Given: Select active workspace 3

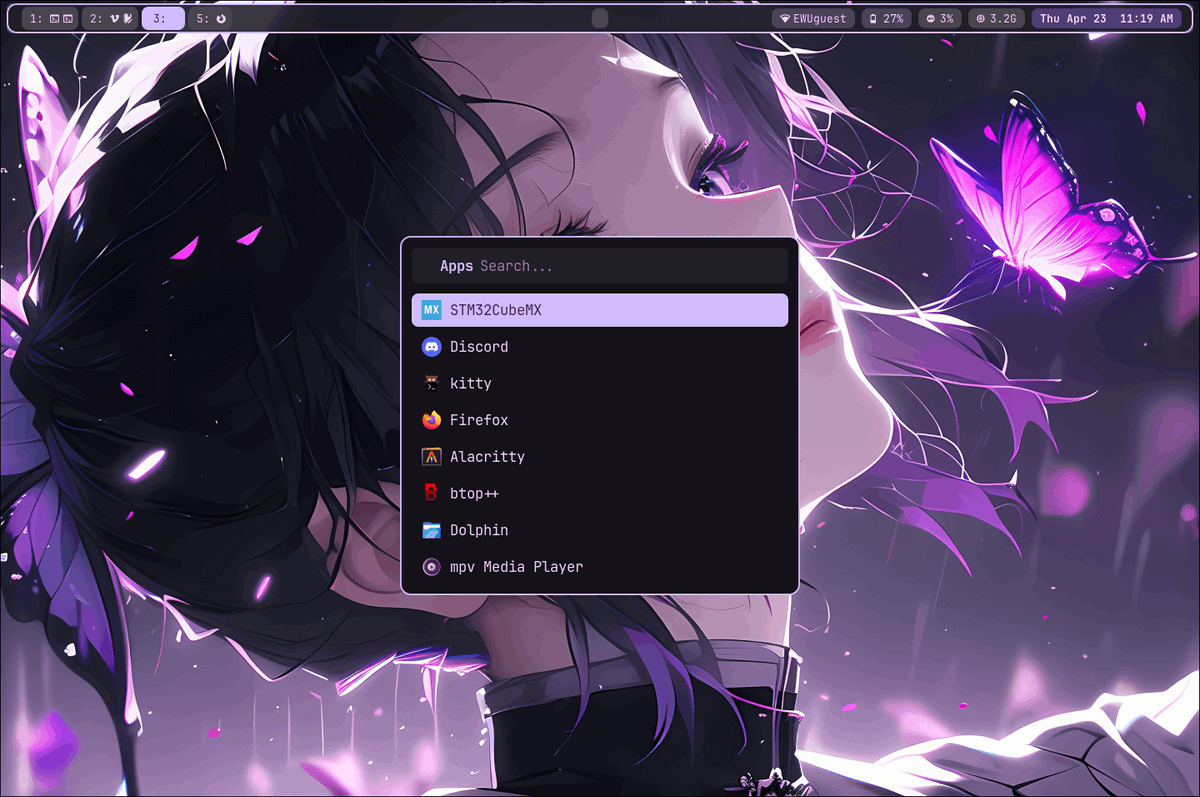Looking at the screenshot, I should [163, 18].
